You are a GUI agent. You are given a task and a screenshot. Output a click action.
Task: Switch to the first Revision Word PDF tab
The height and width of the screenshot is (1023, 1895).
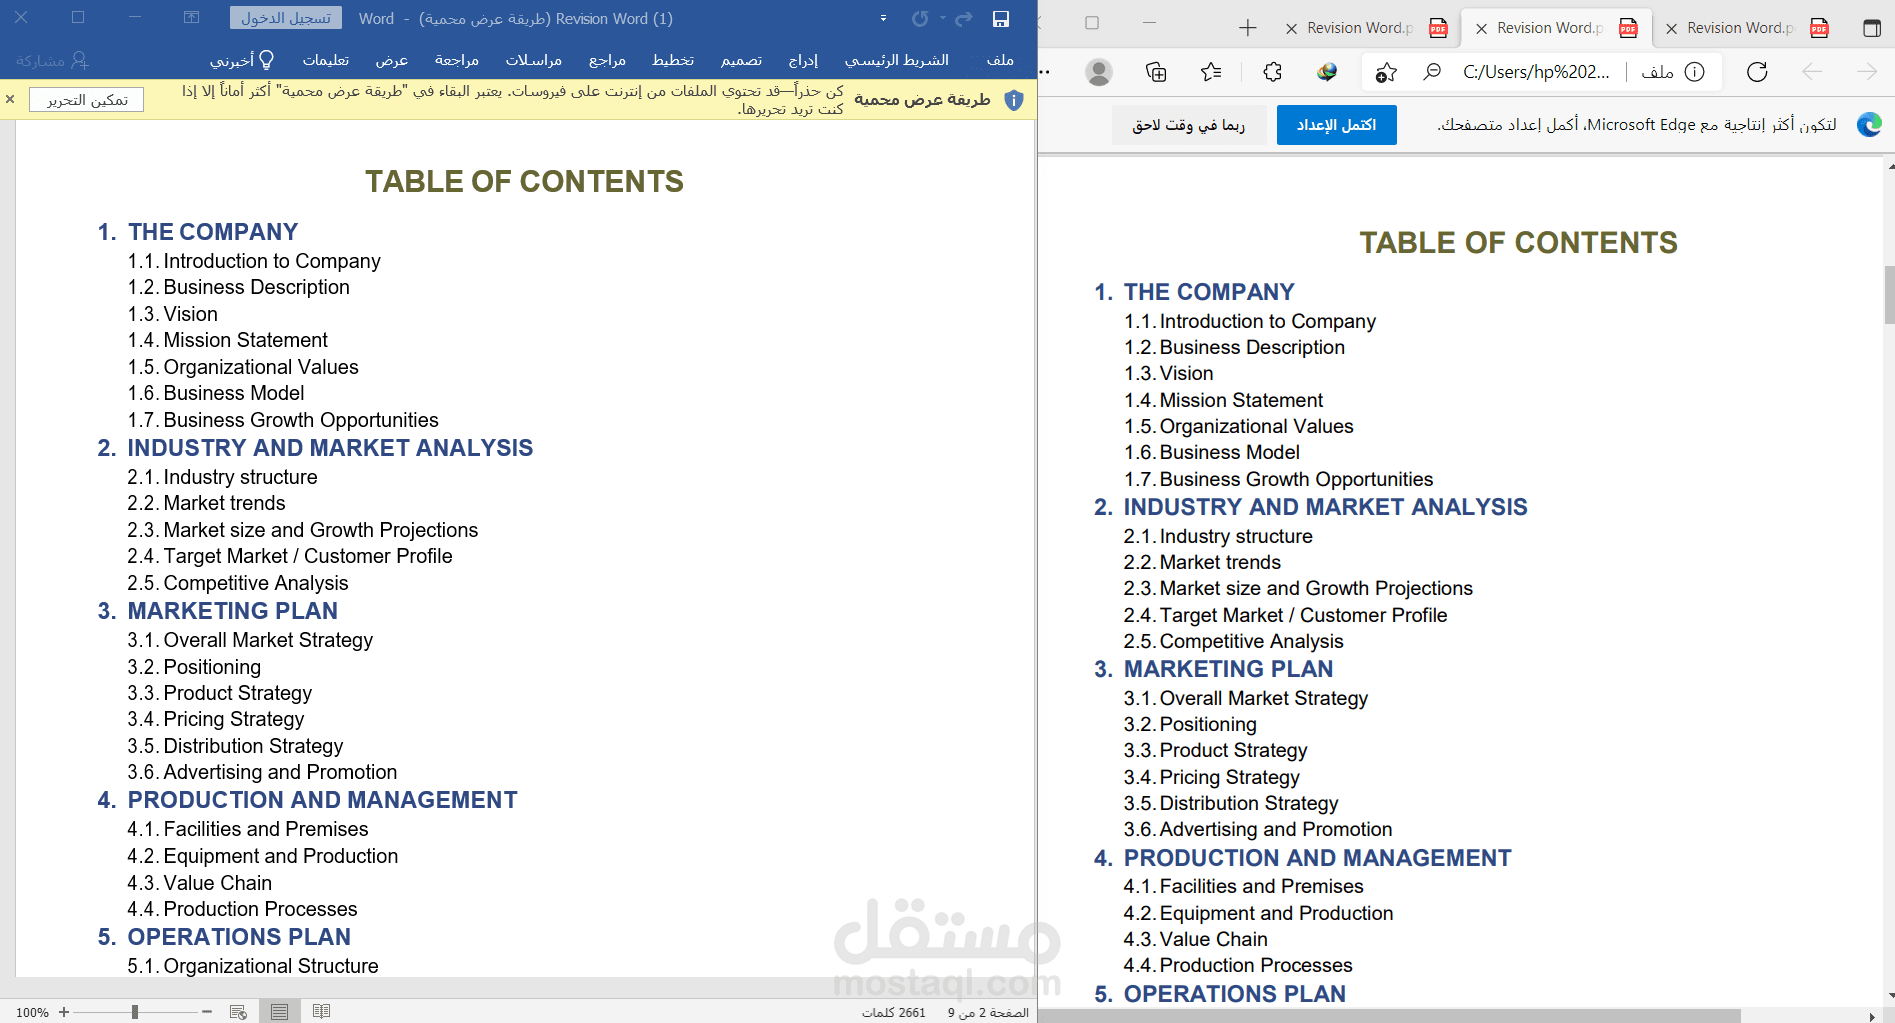tap(1740, 28)
